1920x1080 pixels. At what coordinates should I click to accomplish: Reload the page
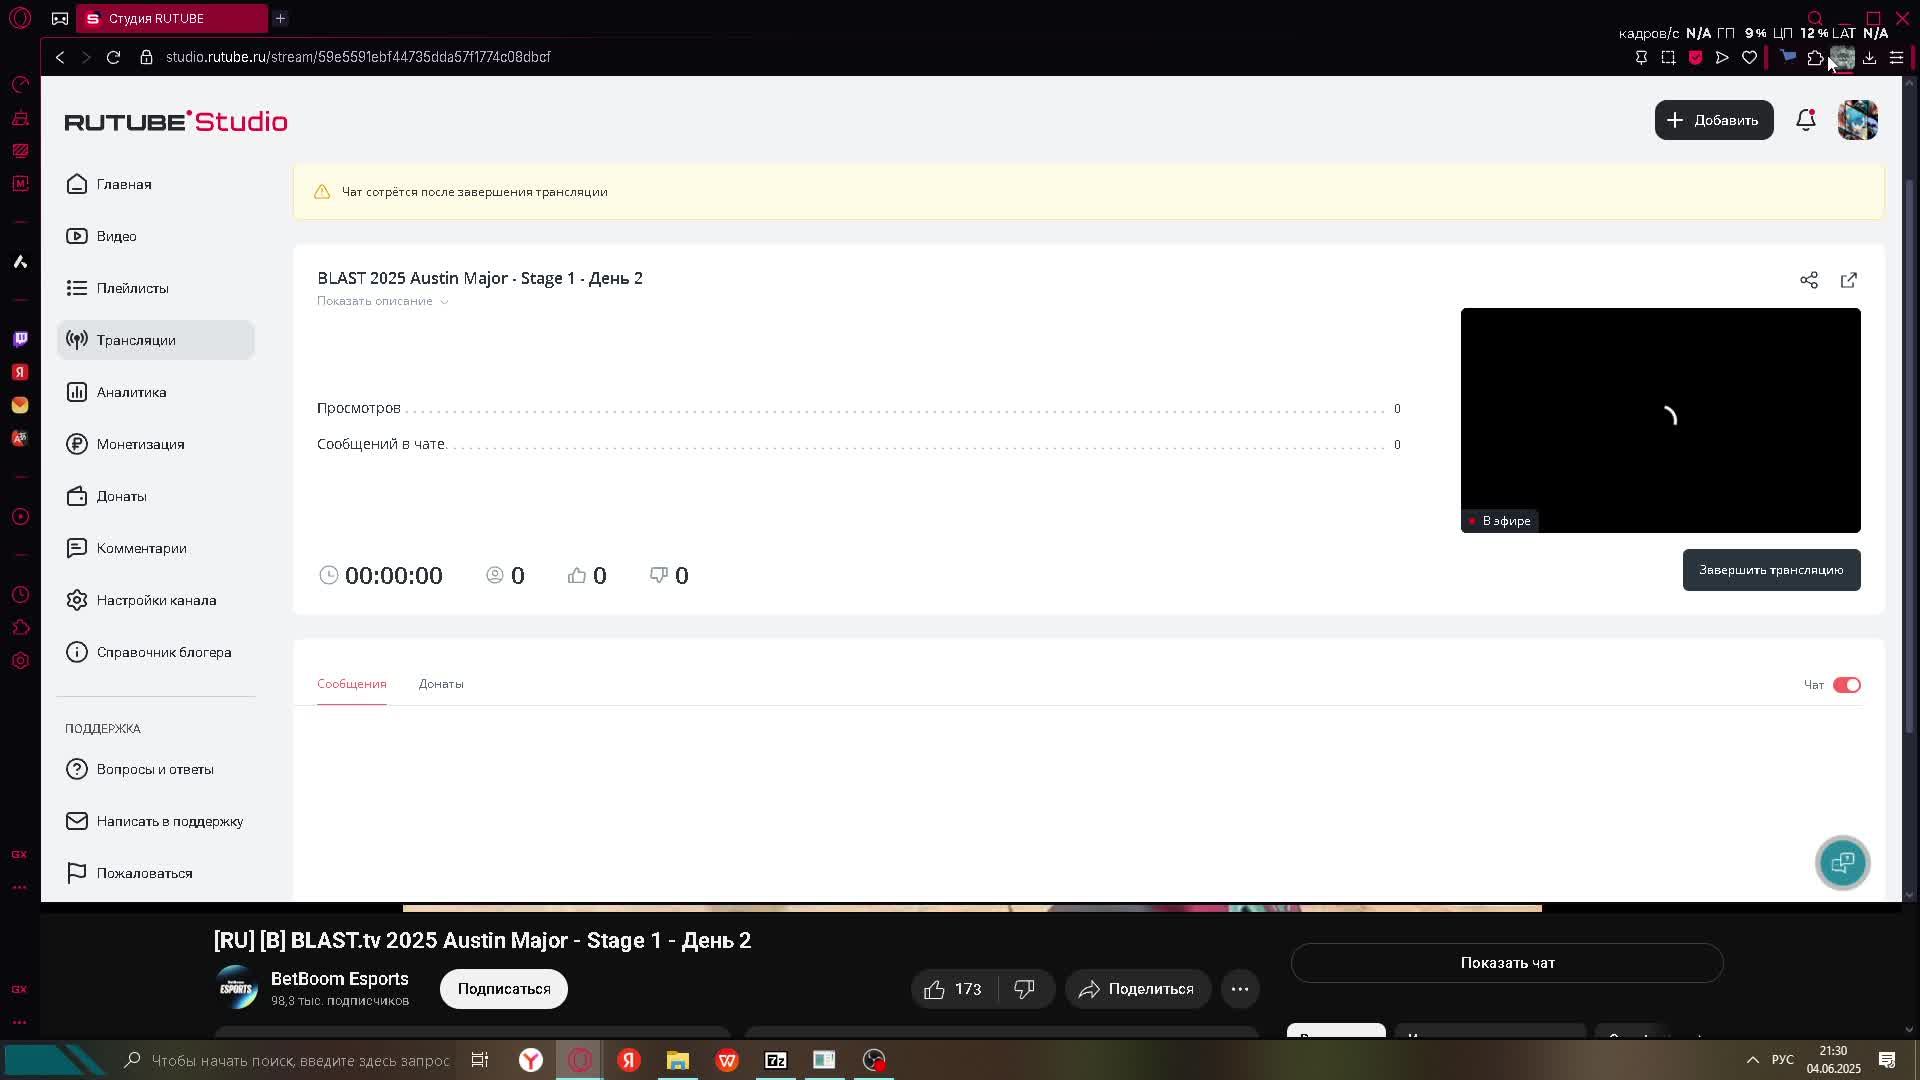pos(113,57)
